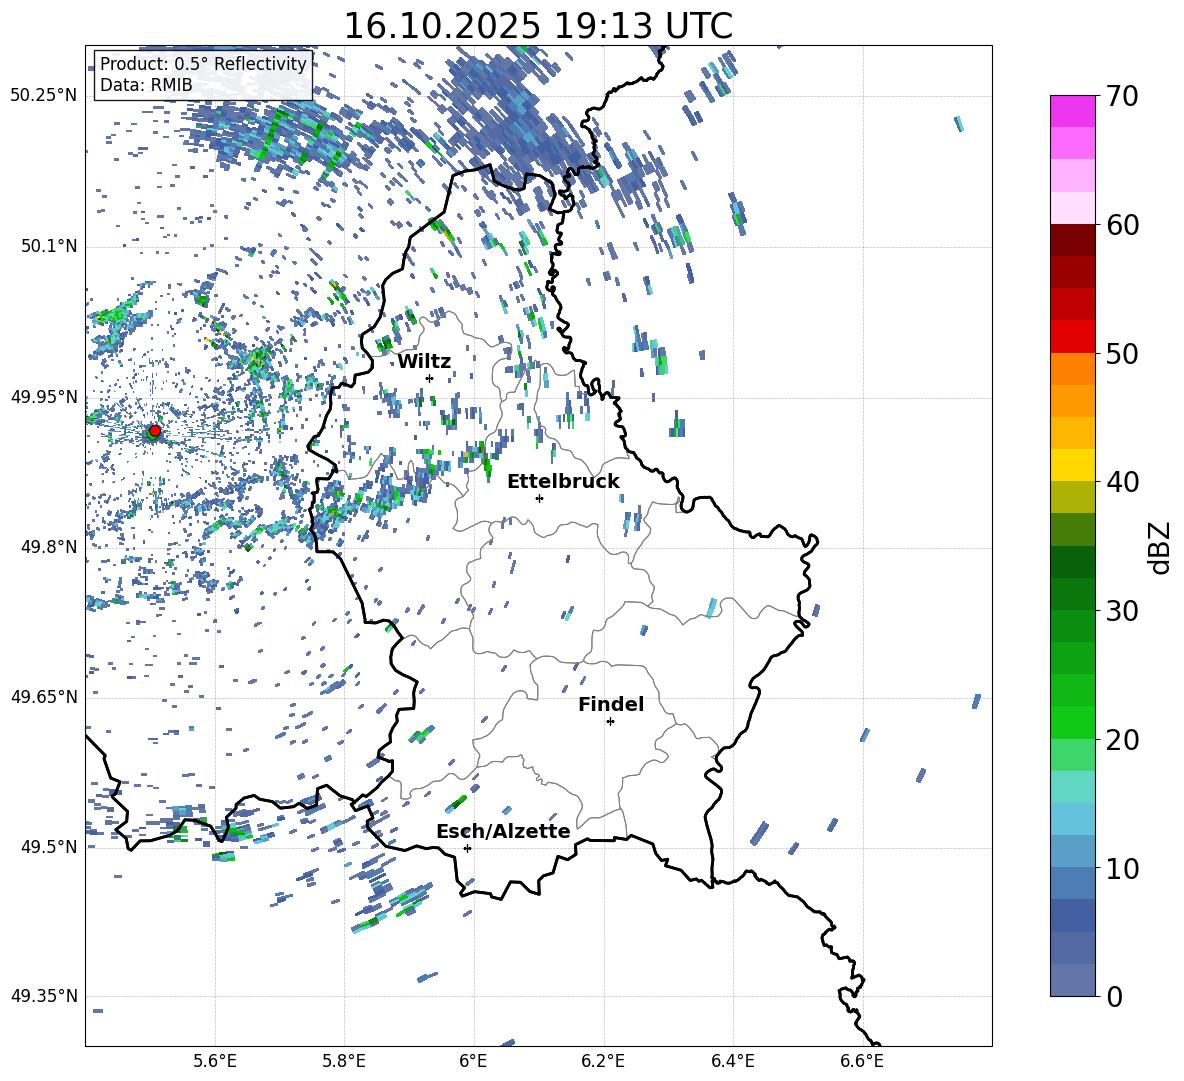Click the colorbar tick label 40
The width and height of the screenshot is (1184, 1081).
point(1123,482)
